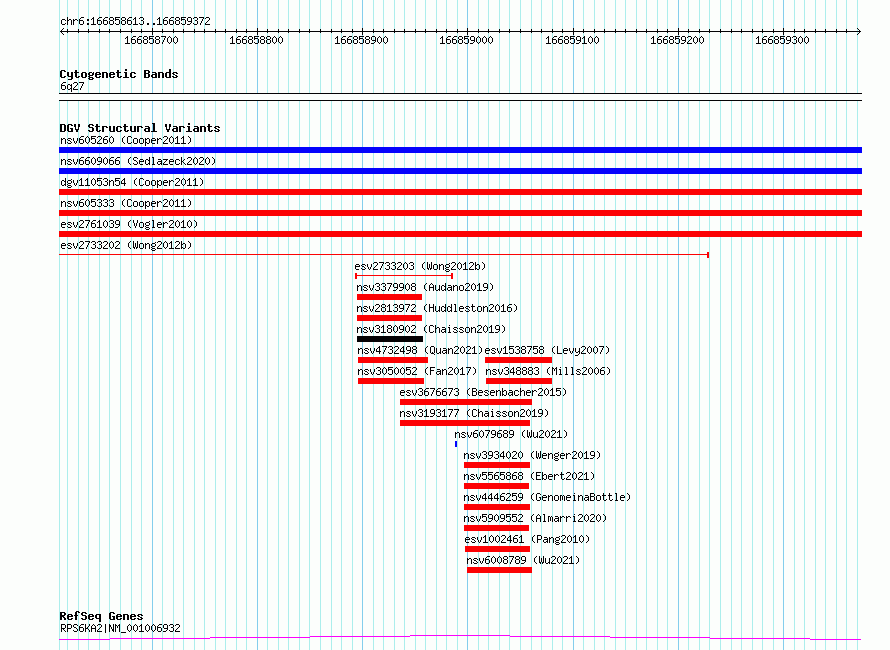Viewport: 890px width, 650px height.
Task: Open nsv348883 (Mills2006) label
Action: tap(548, 371)
